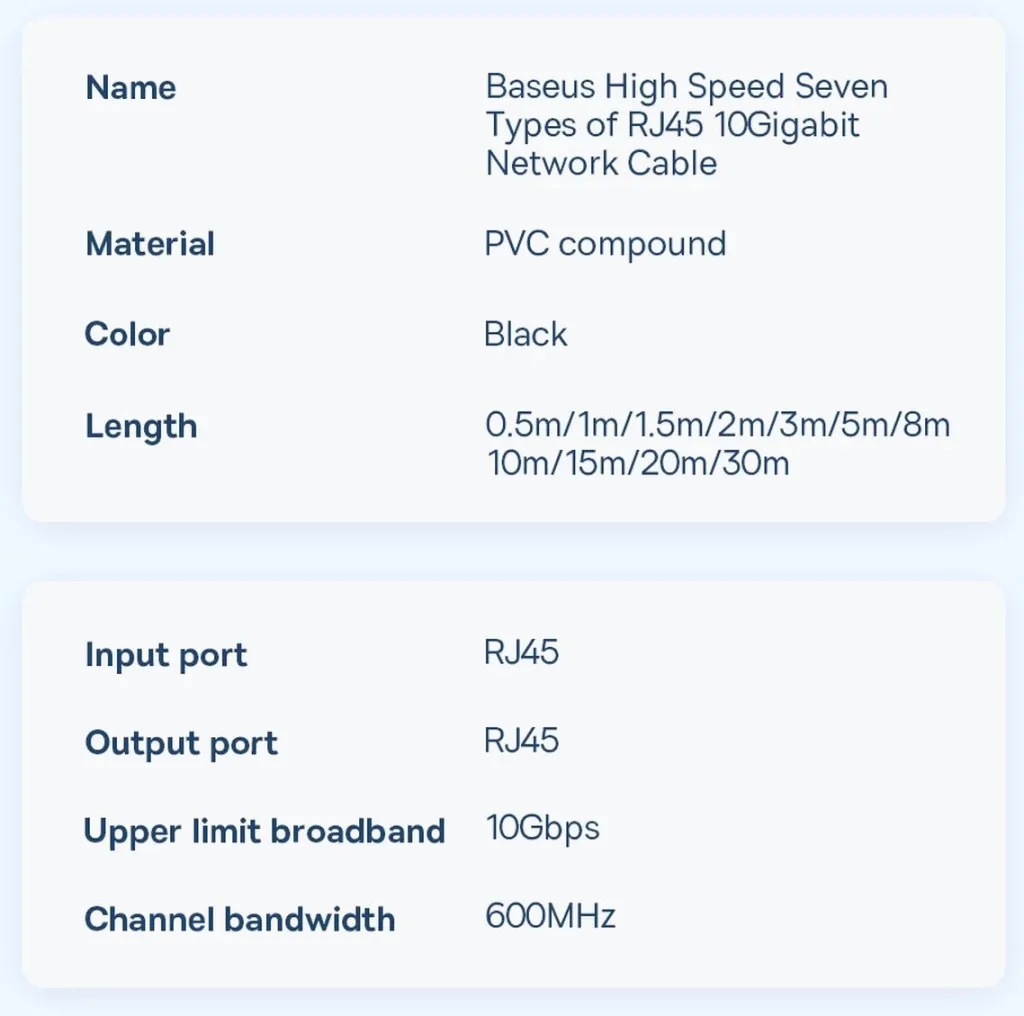Screen dimensions: 1024x1016
Task: Click the Length label
Action: click(141, 428)
